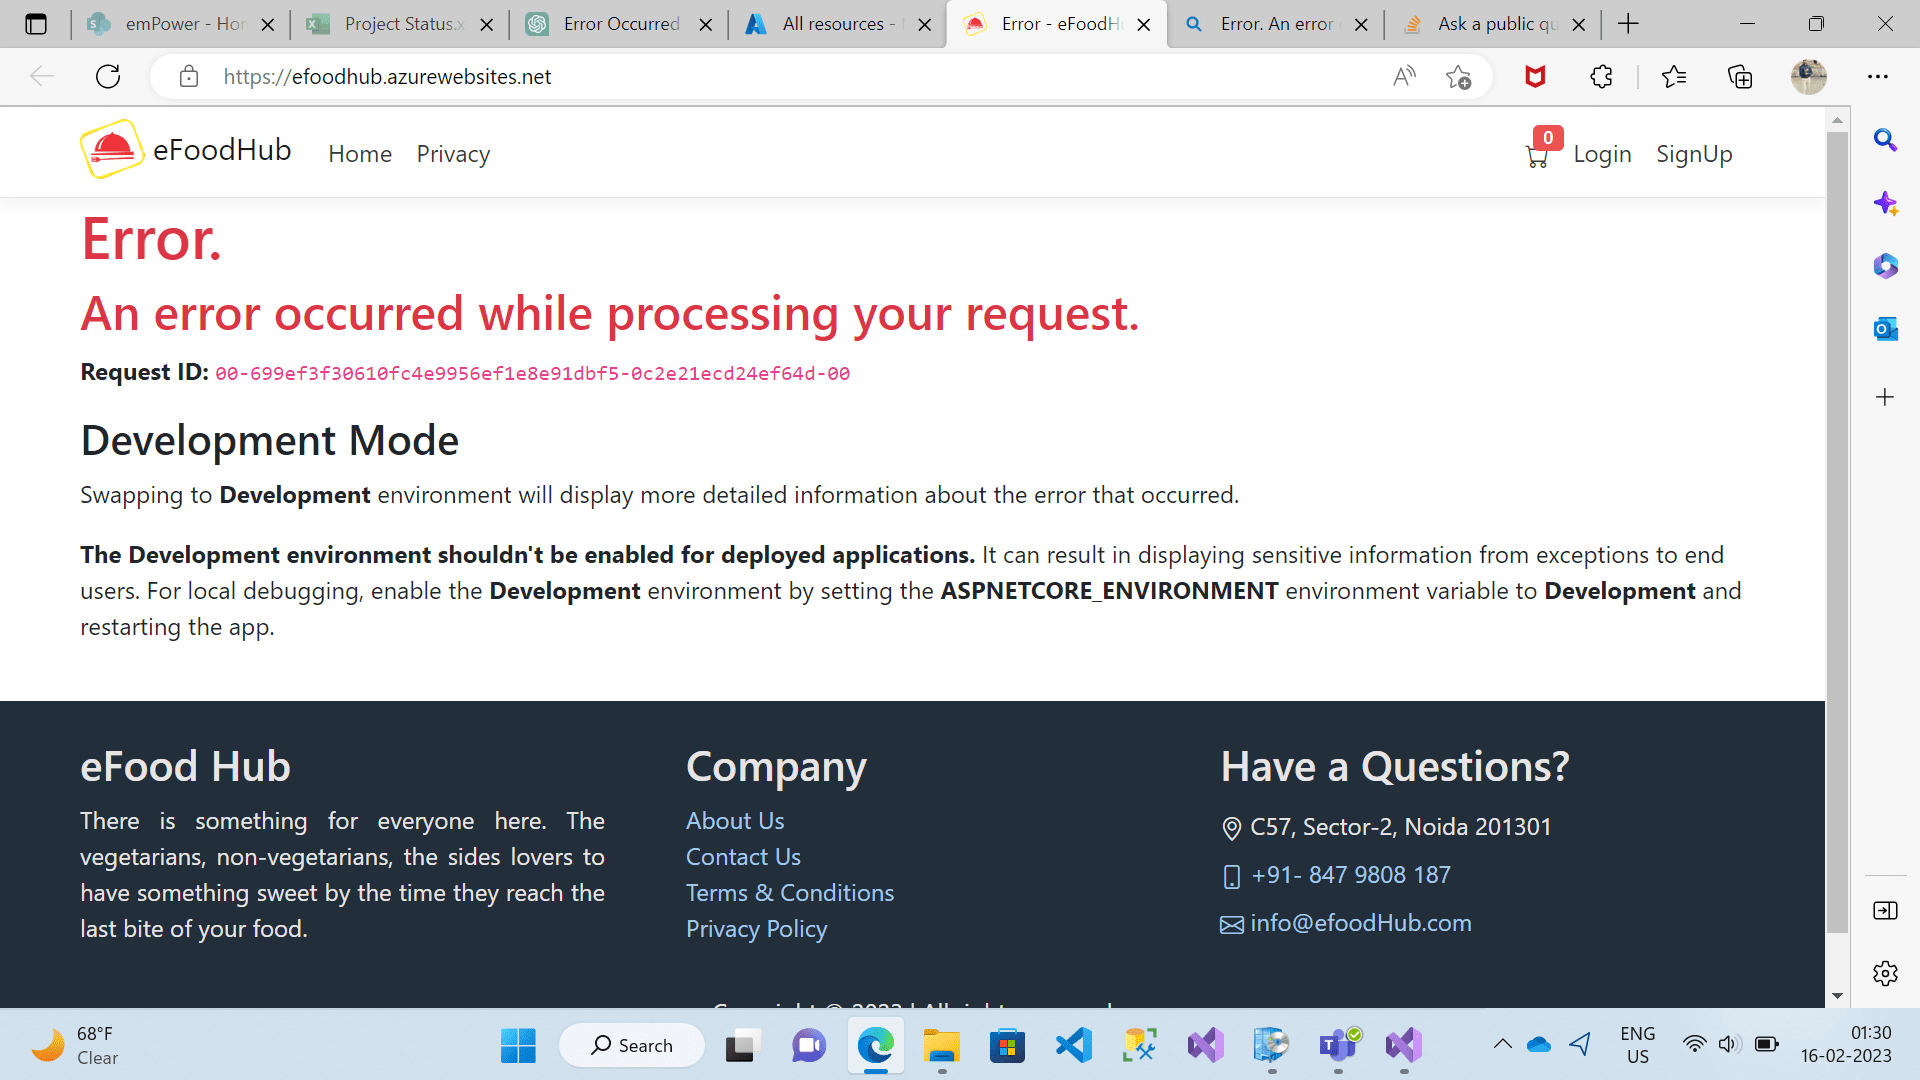
Task: Start read aloud from the address bar
Action: pos(1404,76)
